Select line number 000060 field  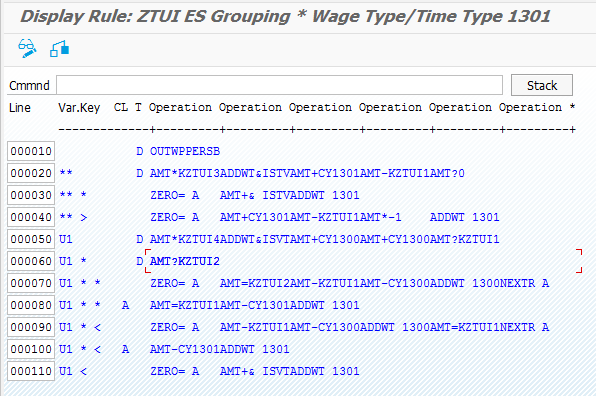31,261
